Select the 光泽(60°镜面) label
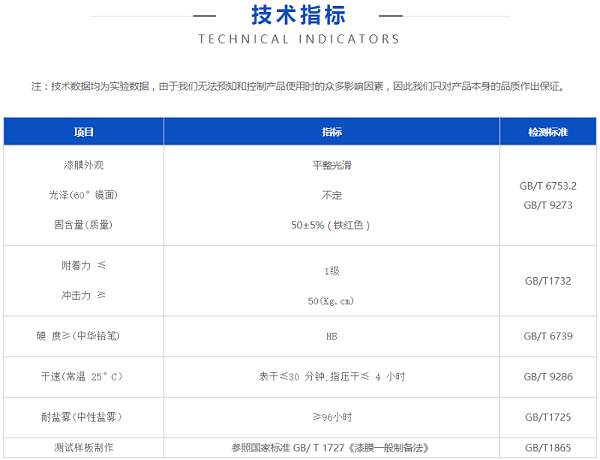 pyautogui.click(x=83, y=195)
